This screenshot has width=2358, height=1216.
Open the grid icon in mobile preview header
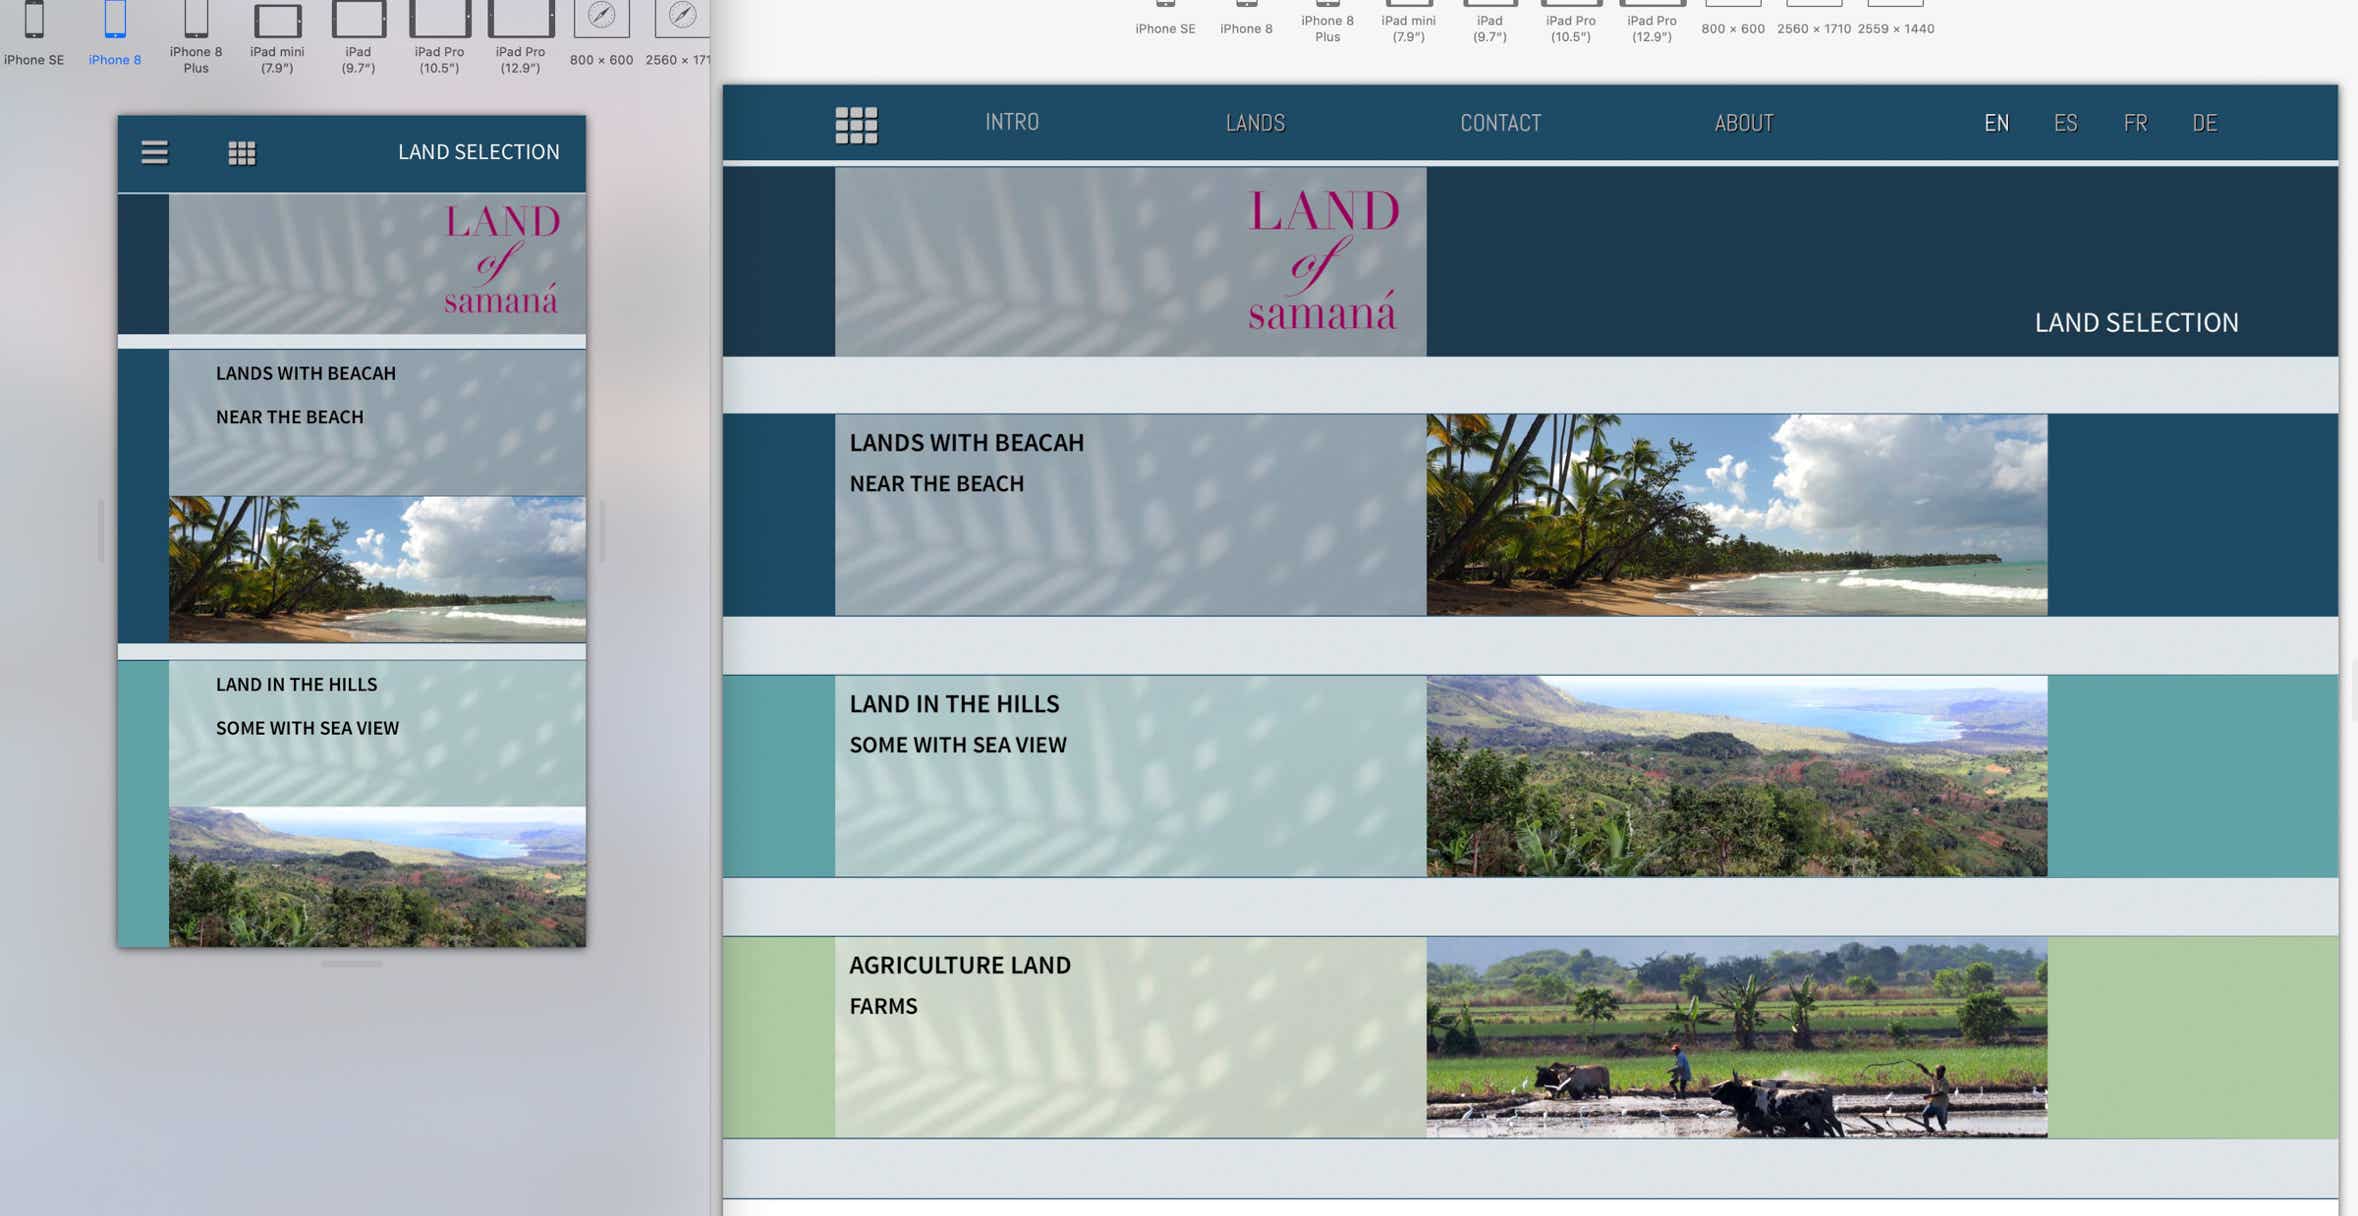click(242, 153)
